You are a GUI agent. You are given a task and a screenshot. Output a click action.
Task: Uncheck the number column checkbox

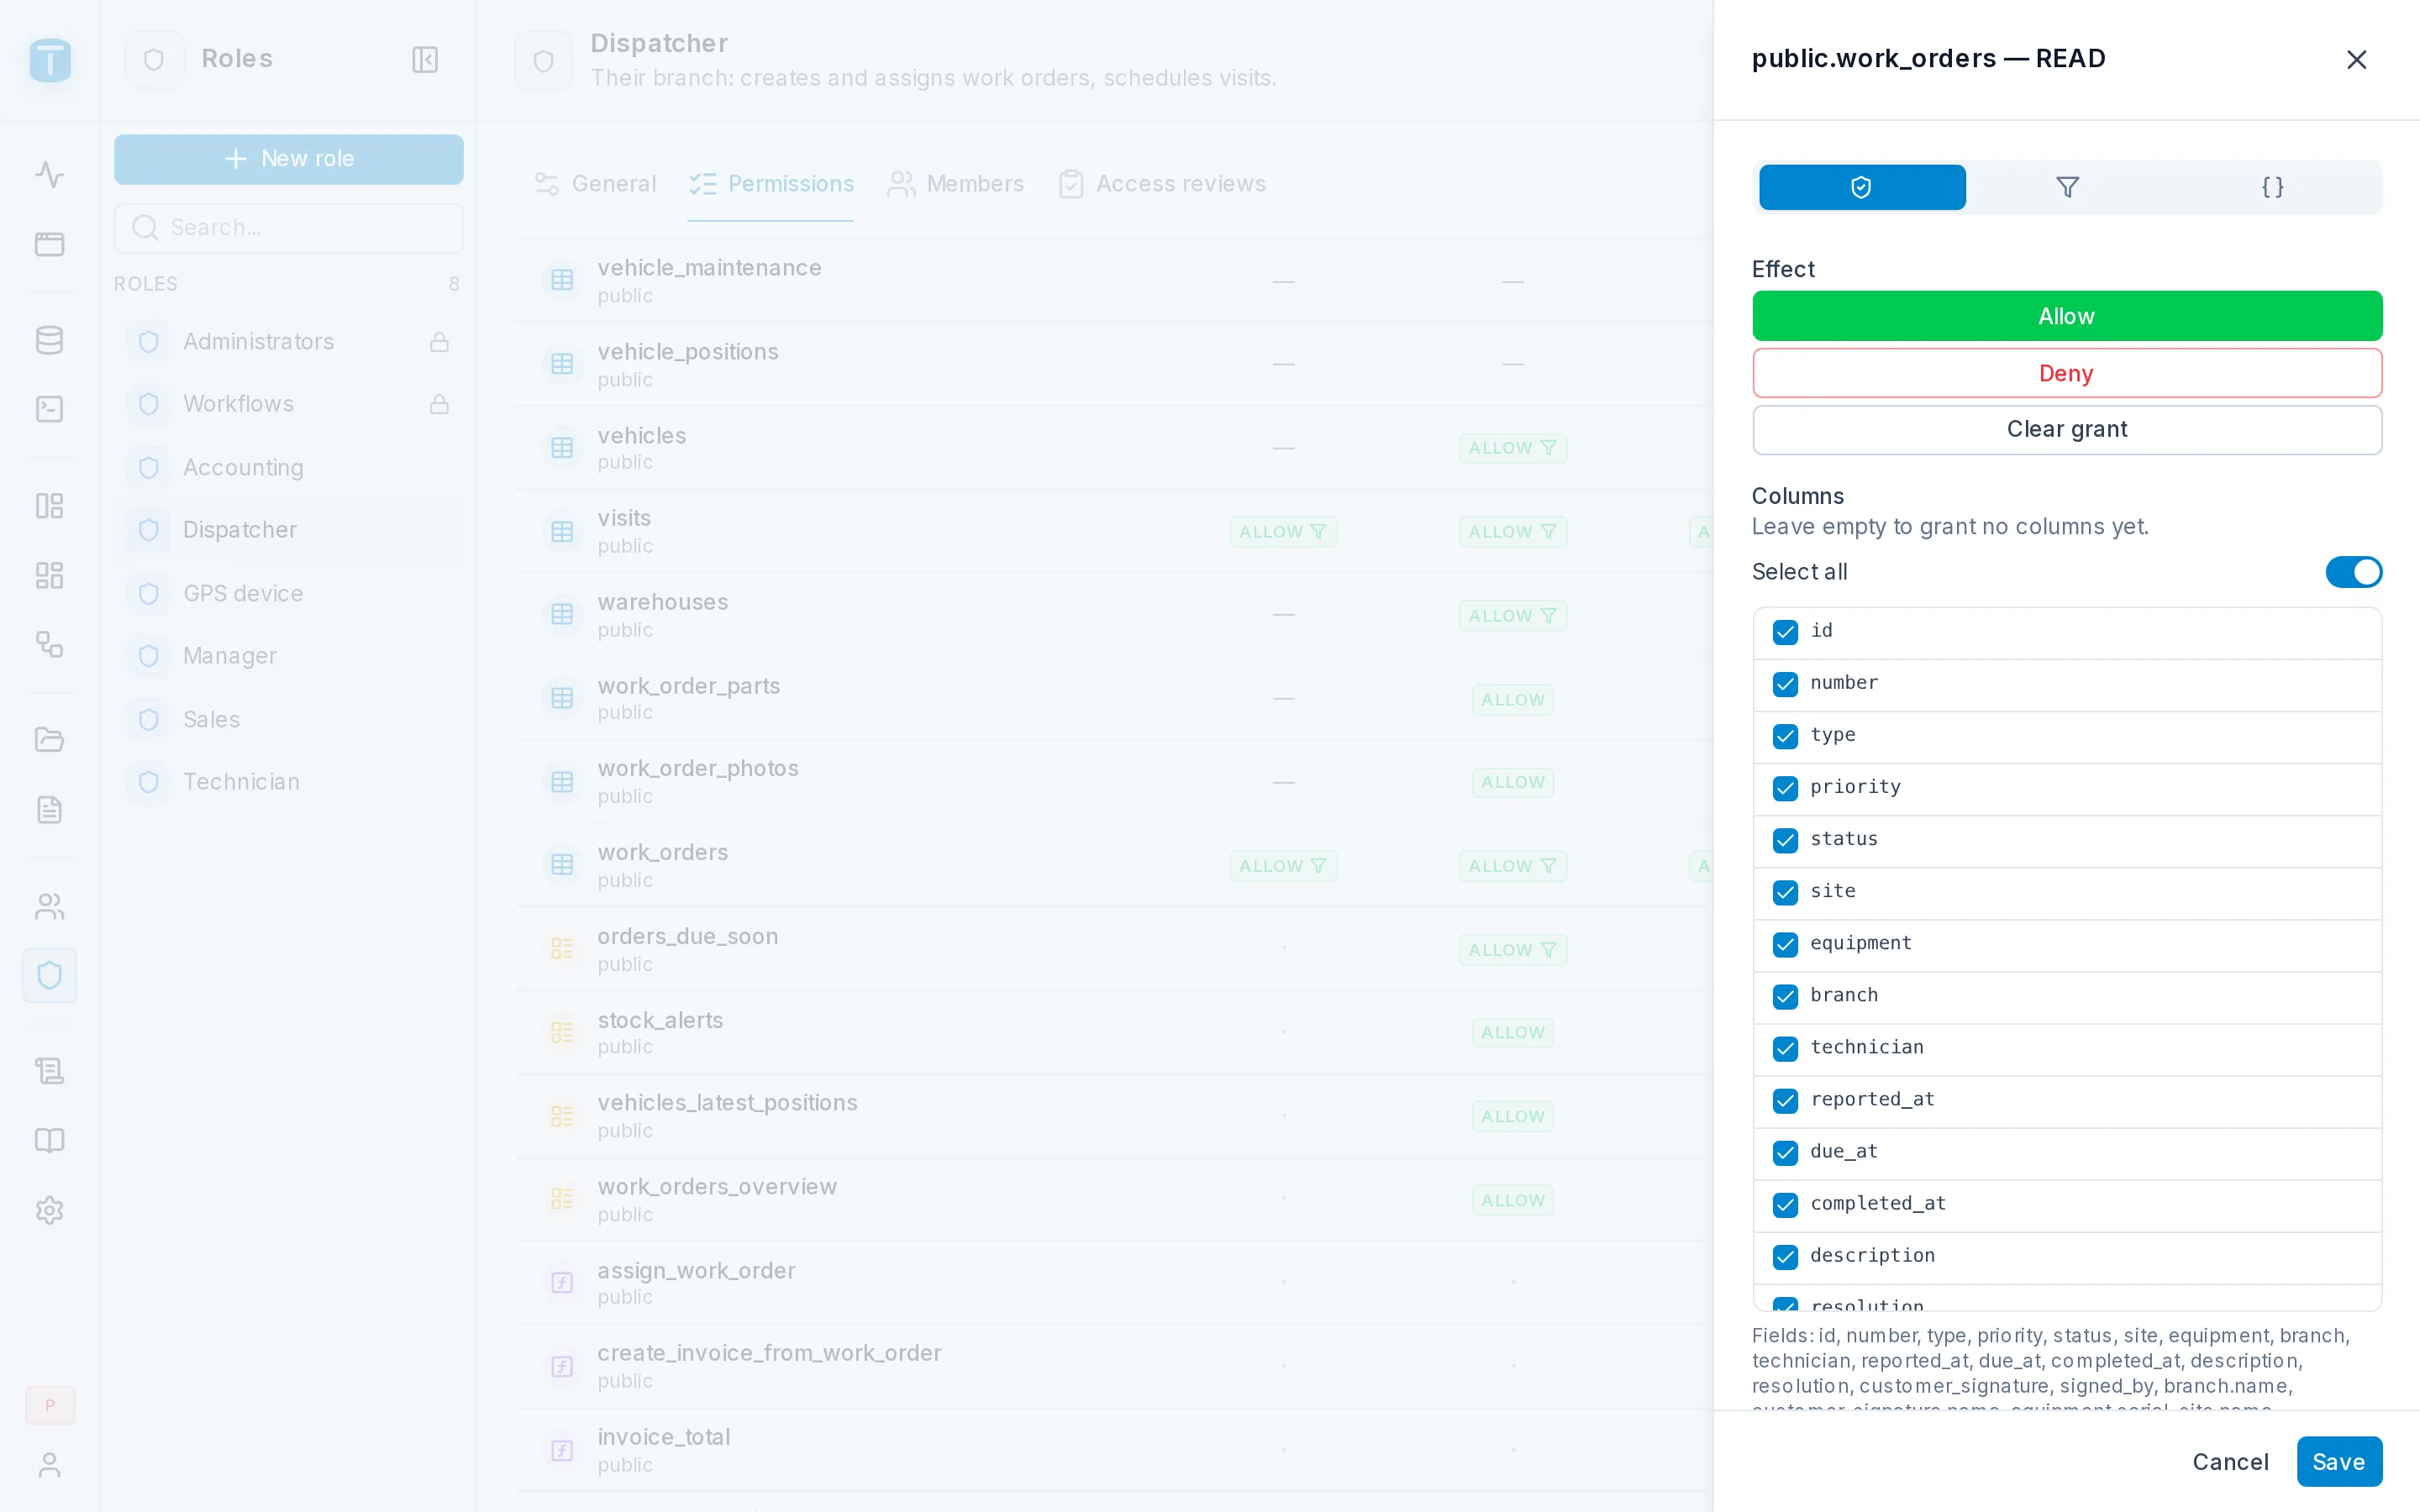1785,684
